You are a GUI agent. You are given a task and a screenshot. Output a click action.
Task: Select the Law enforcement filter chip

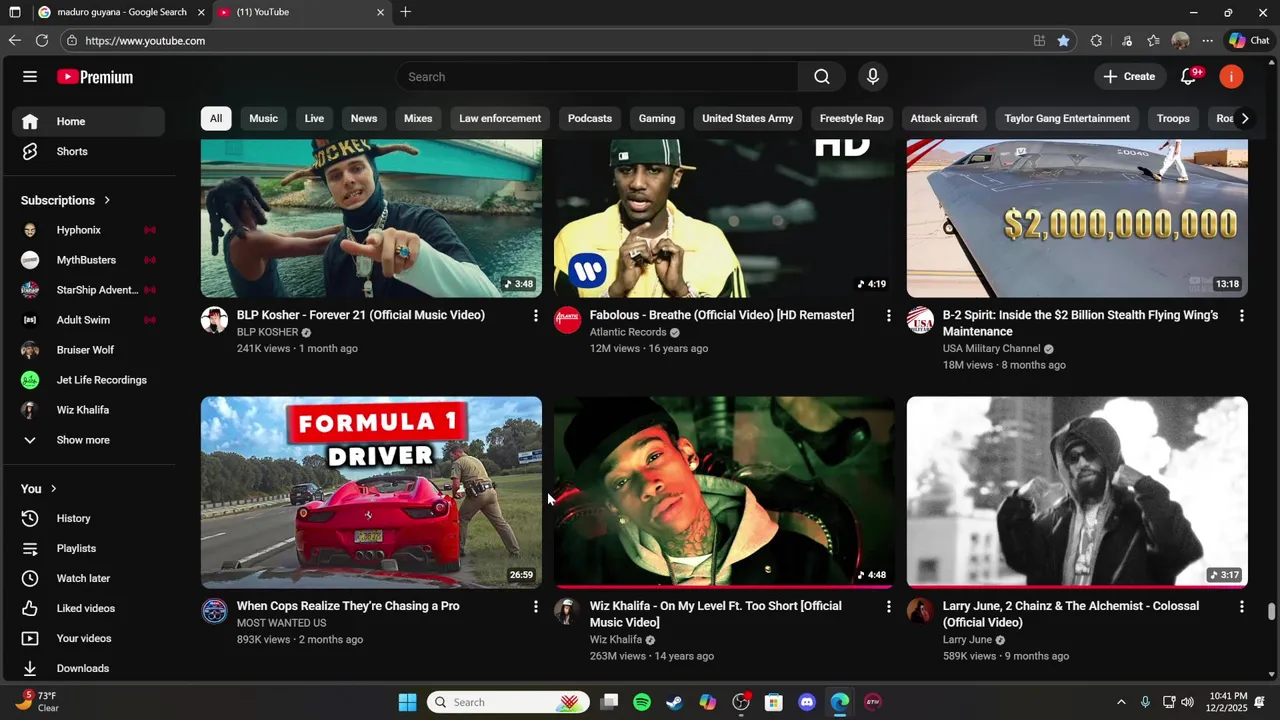(500, 119)
